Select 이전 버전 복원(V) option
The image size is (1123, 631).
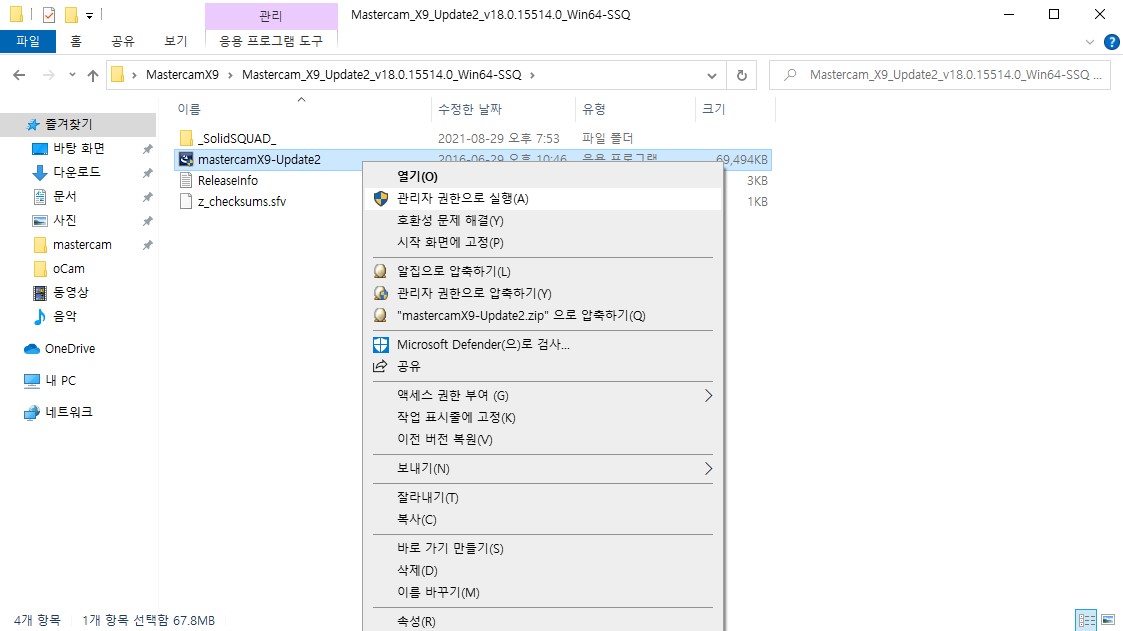543,439
